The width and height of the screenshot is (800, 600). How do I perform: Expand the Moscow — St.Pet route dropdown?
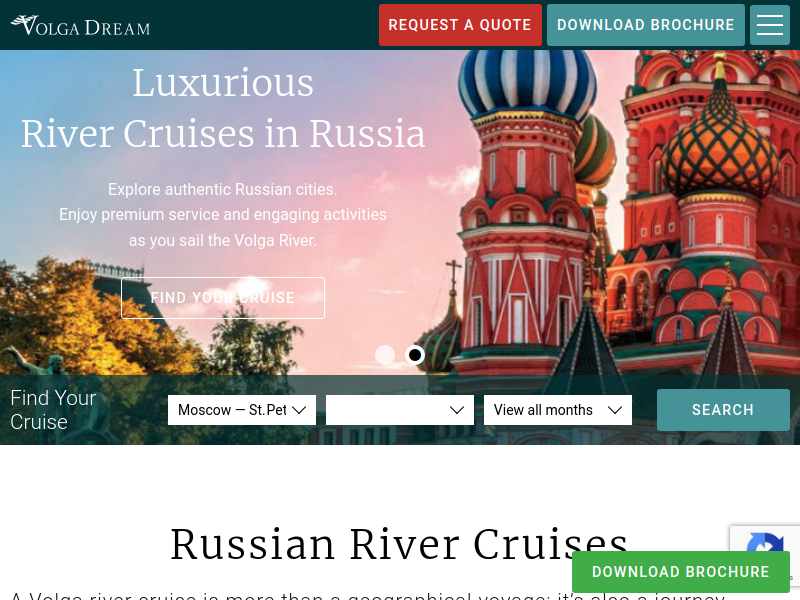coord(242,410)
